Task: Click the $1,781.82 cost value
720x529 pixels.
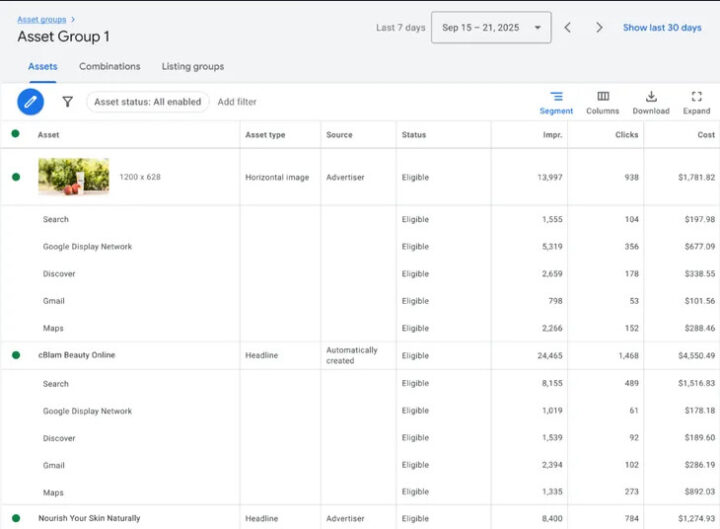Action: point(697,177)
